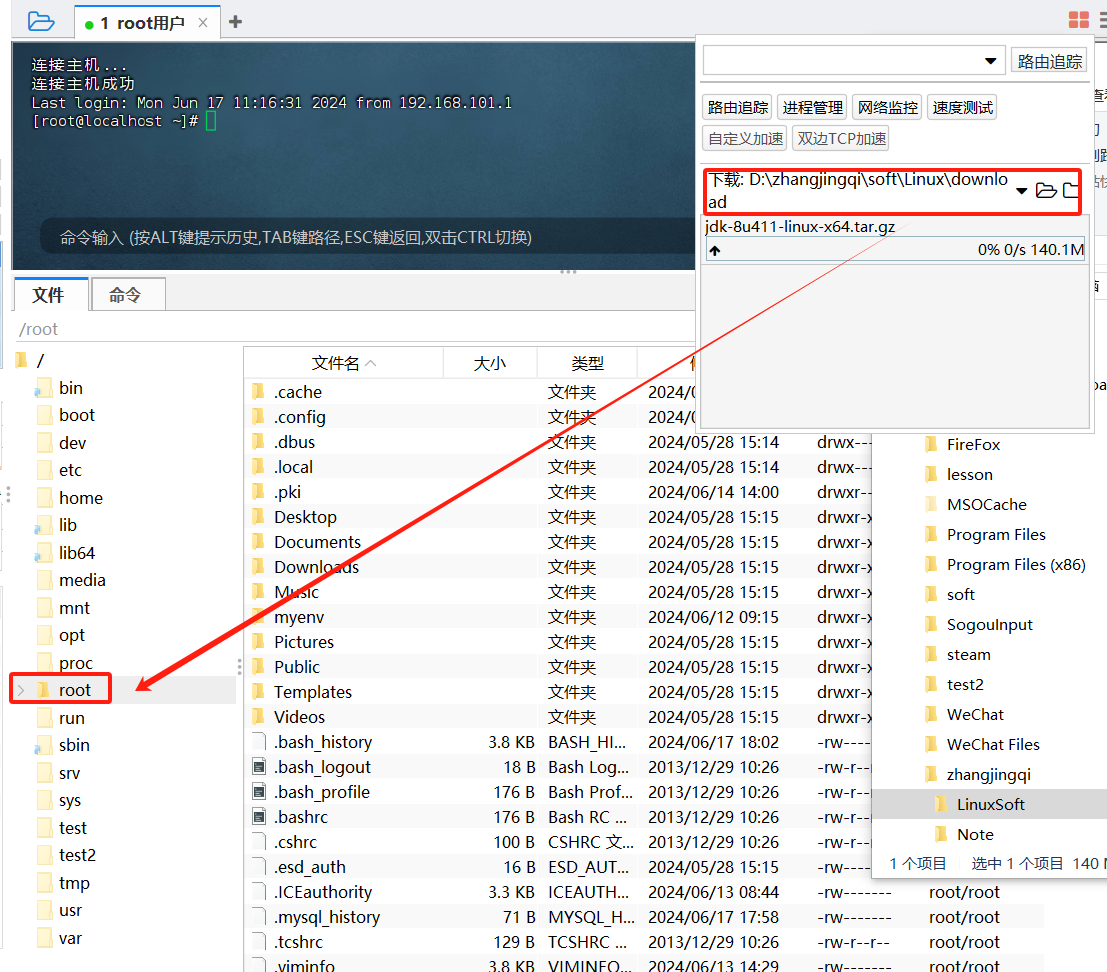This screenshot has height=972, width=1107.
Task: Click the steam folder icon in the Explorer window
Action: click(931, 654)
